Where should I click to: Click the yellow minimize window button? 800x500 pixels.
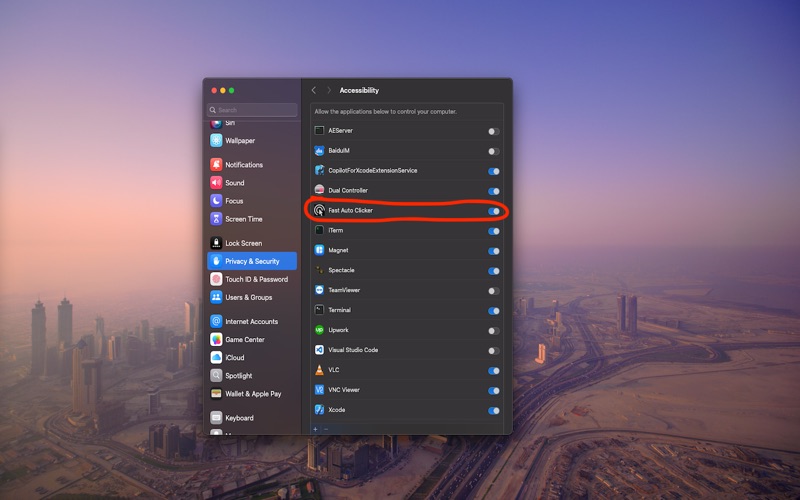pyautogui.click(x=223, y=90)
